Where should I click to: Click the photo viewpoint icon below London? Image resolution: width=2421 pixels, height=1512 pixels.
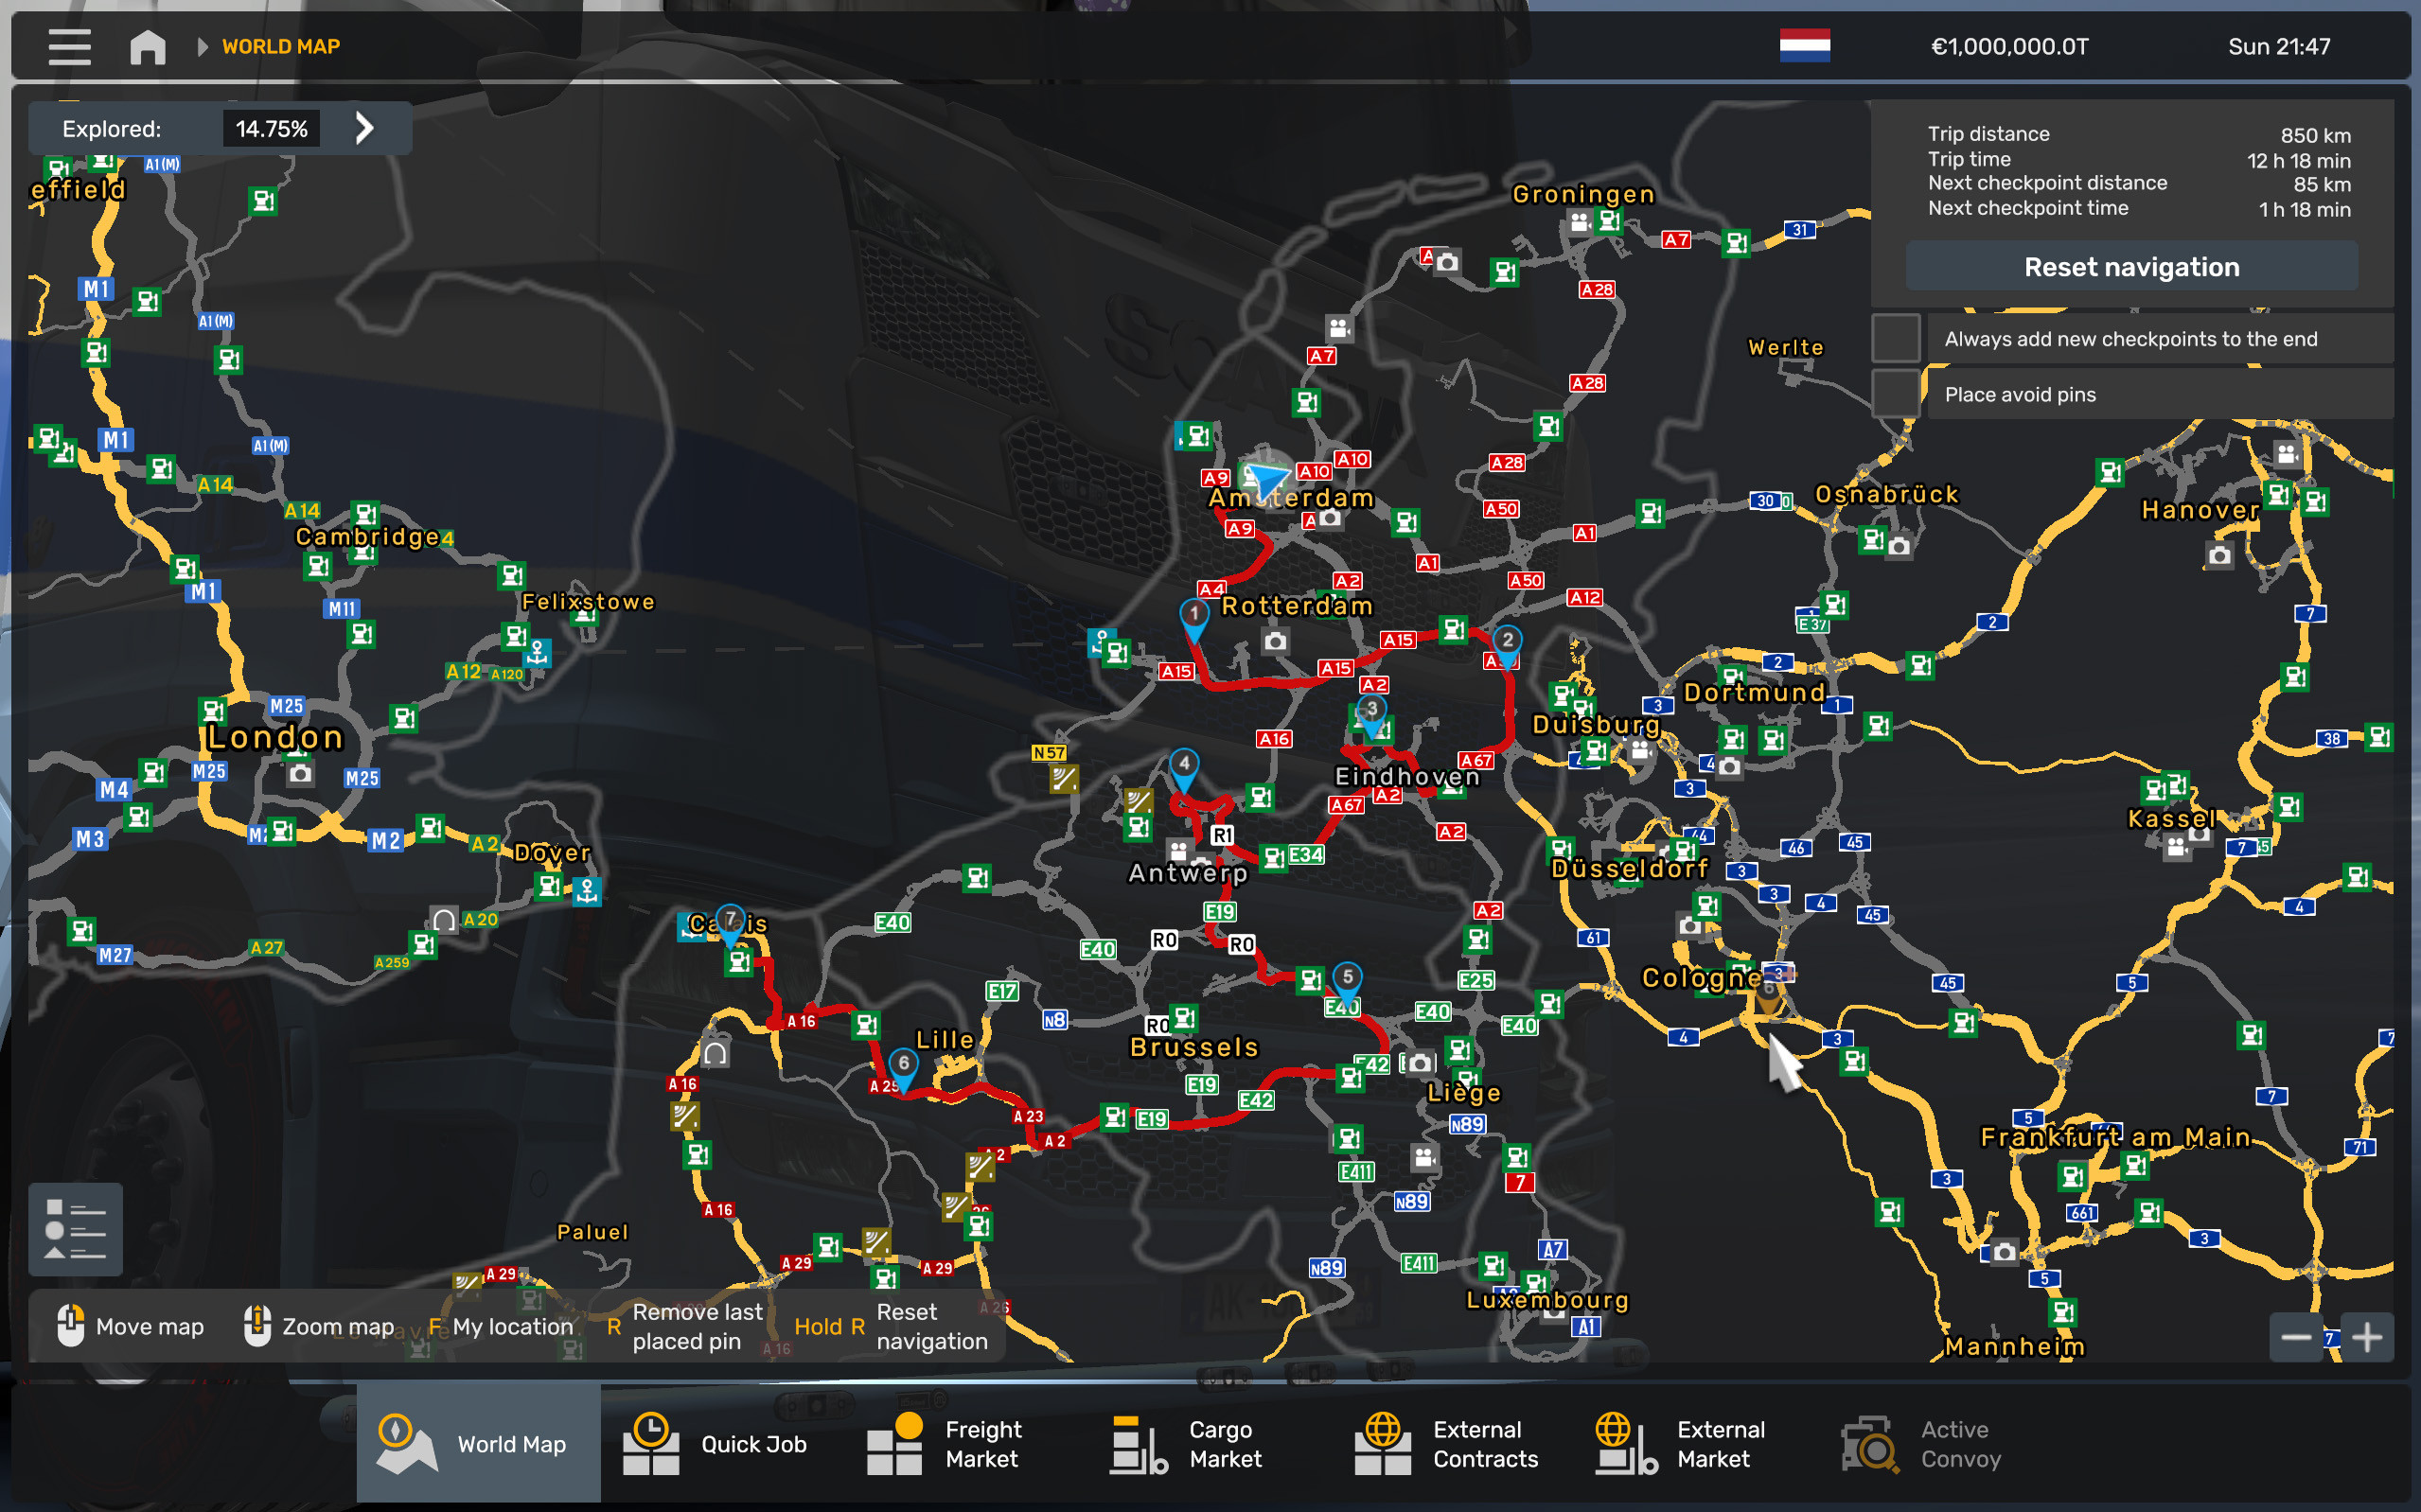click(x=299, y=773)
